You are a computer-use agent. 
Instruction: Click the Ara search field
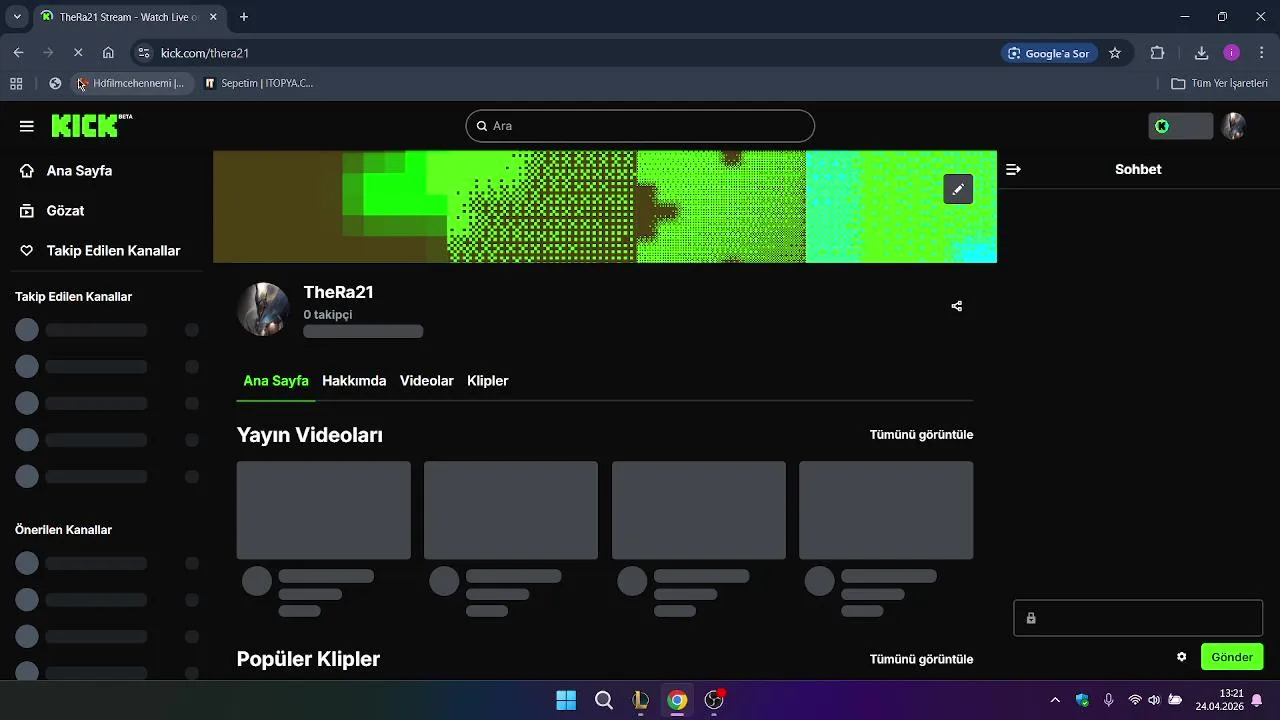[640, 126]
